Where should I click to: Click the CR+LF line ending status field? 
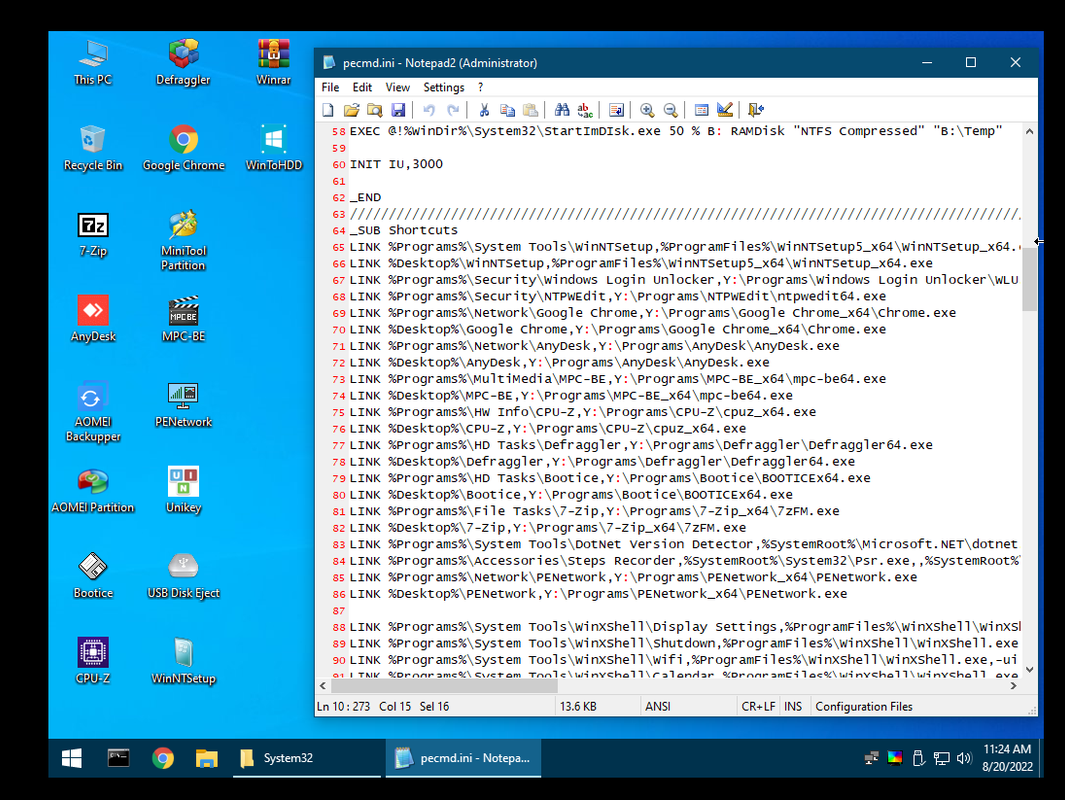click(x=758, y=706)
